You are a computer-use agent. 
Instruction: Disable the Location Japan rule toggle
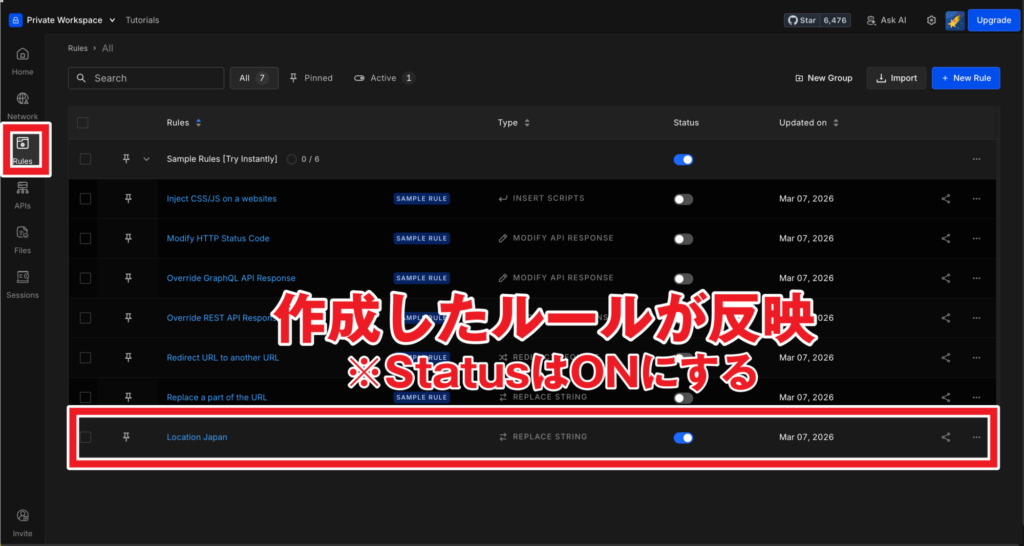(684, 437)
